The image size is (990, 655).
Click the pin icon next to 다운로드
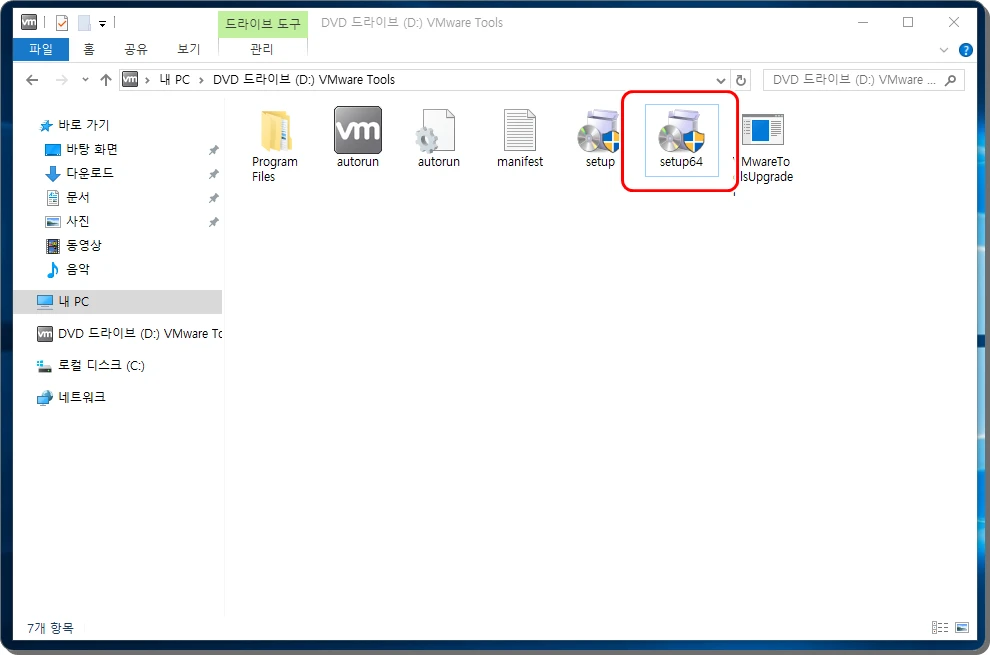[213, 174]
